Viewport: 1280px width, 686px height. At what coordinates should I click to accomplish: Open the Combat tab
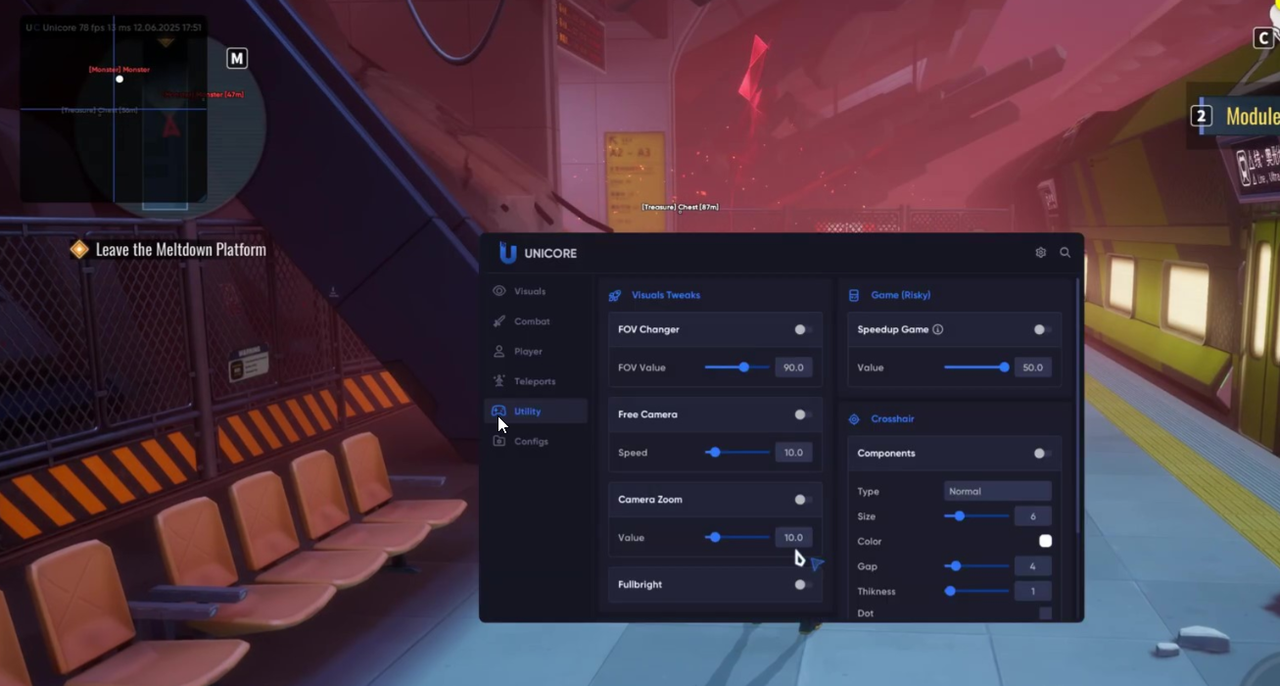click(537, 321)
